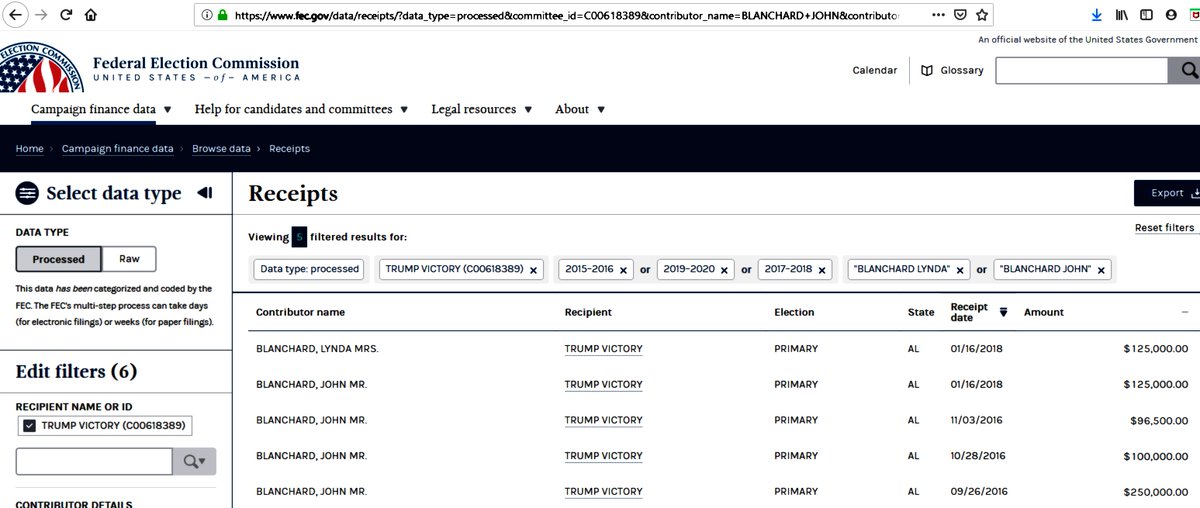Export the receipts results
Screen dimensions: 1200x508
pos(1166,193)
